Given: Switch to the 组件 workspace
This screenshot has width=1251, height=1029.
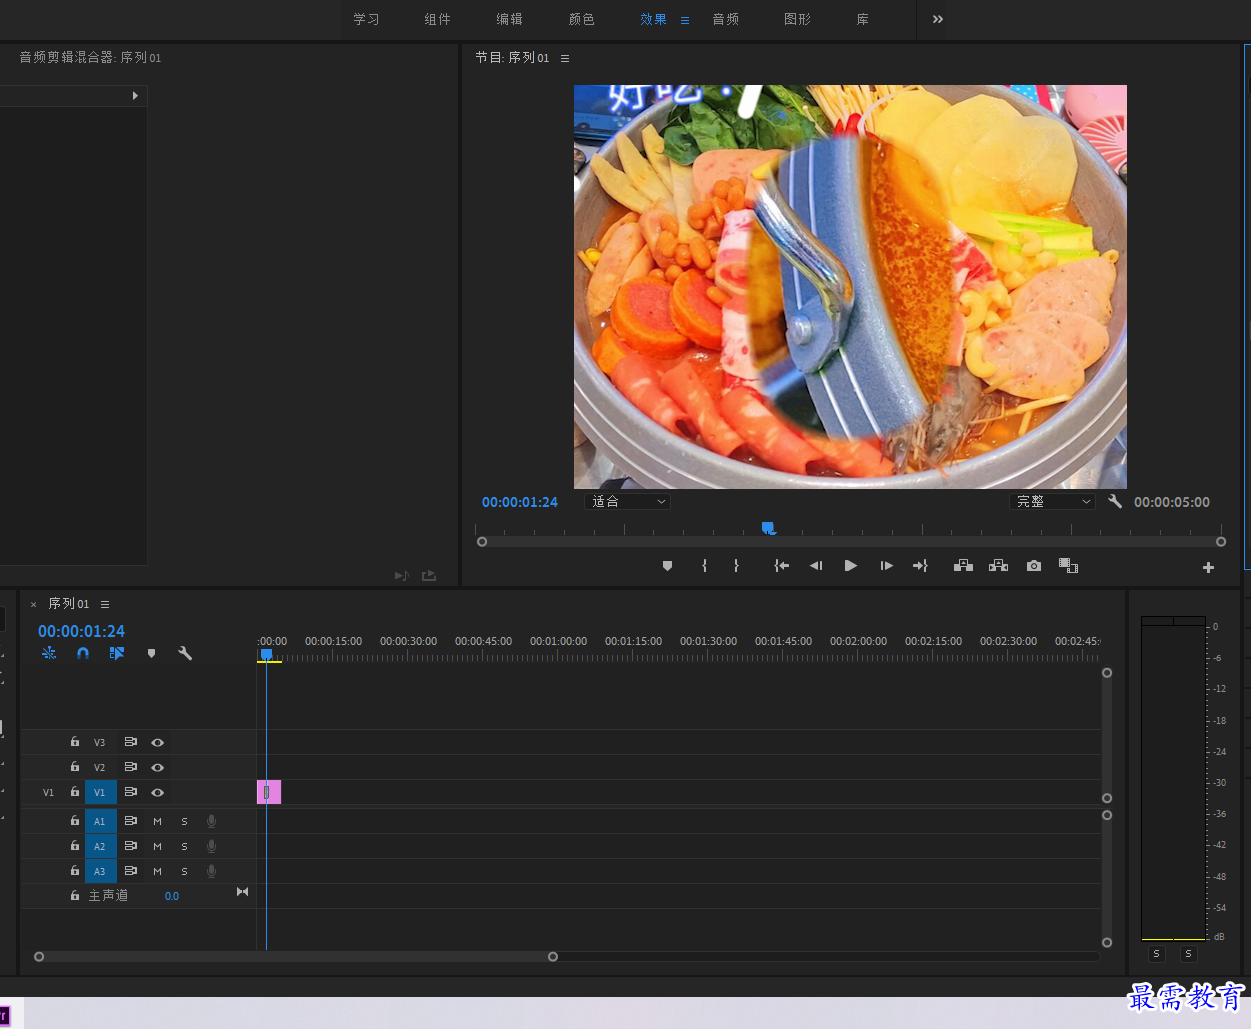Looking at the screenshot, I should 437,19.
